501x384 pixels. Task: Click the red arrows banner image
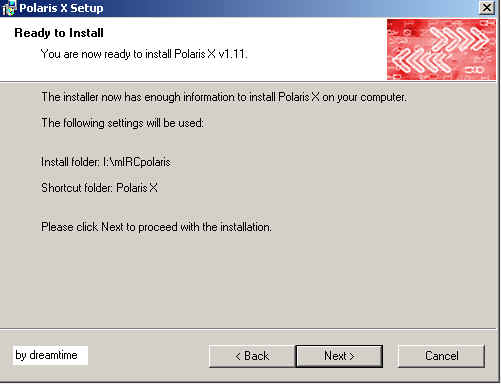tap(441, 49)
